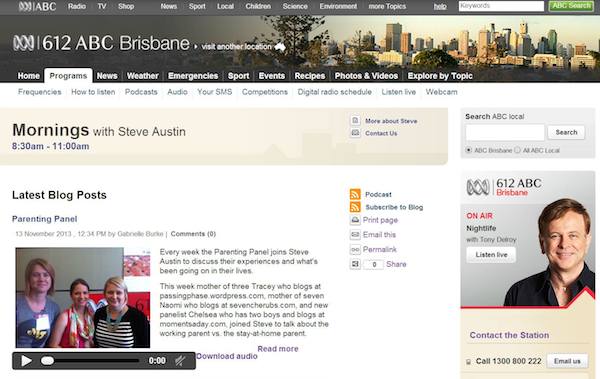The image size is (600, 379).
Task: Focus the Search ABC local text field
Action: coord(505,132)
